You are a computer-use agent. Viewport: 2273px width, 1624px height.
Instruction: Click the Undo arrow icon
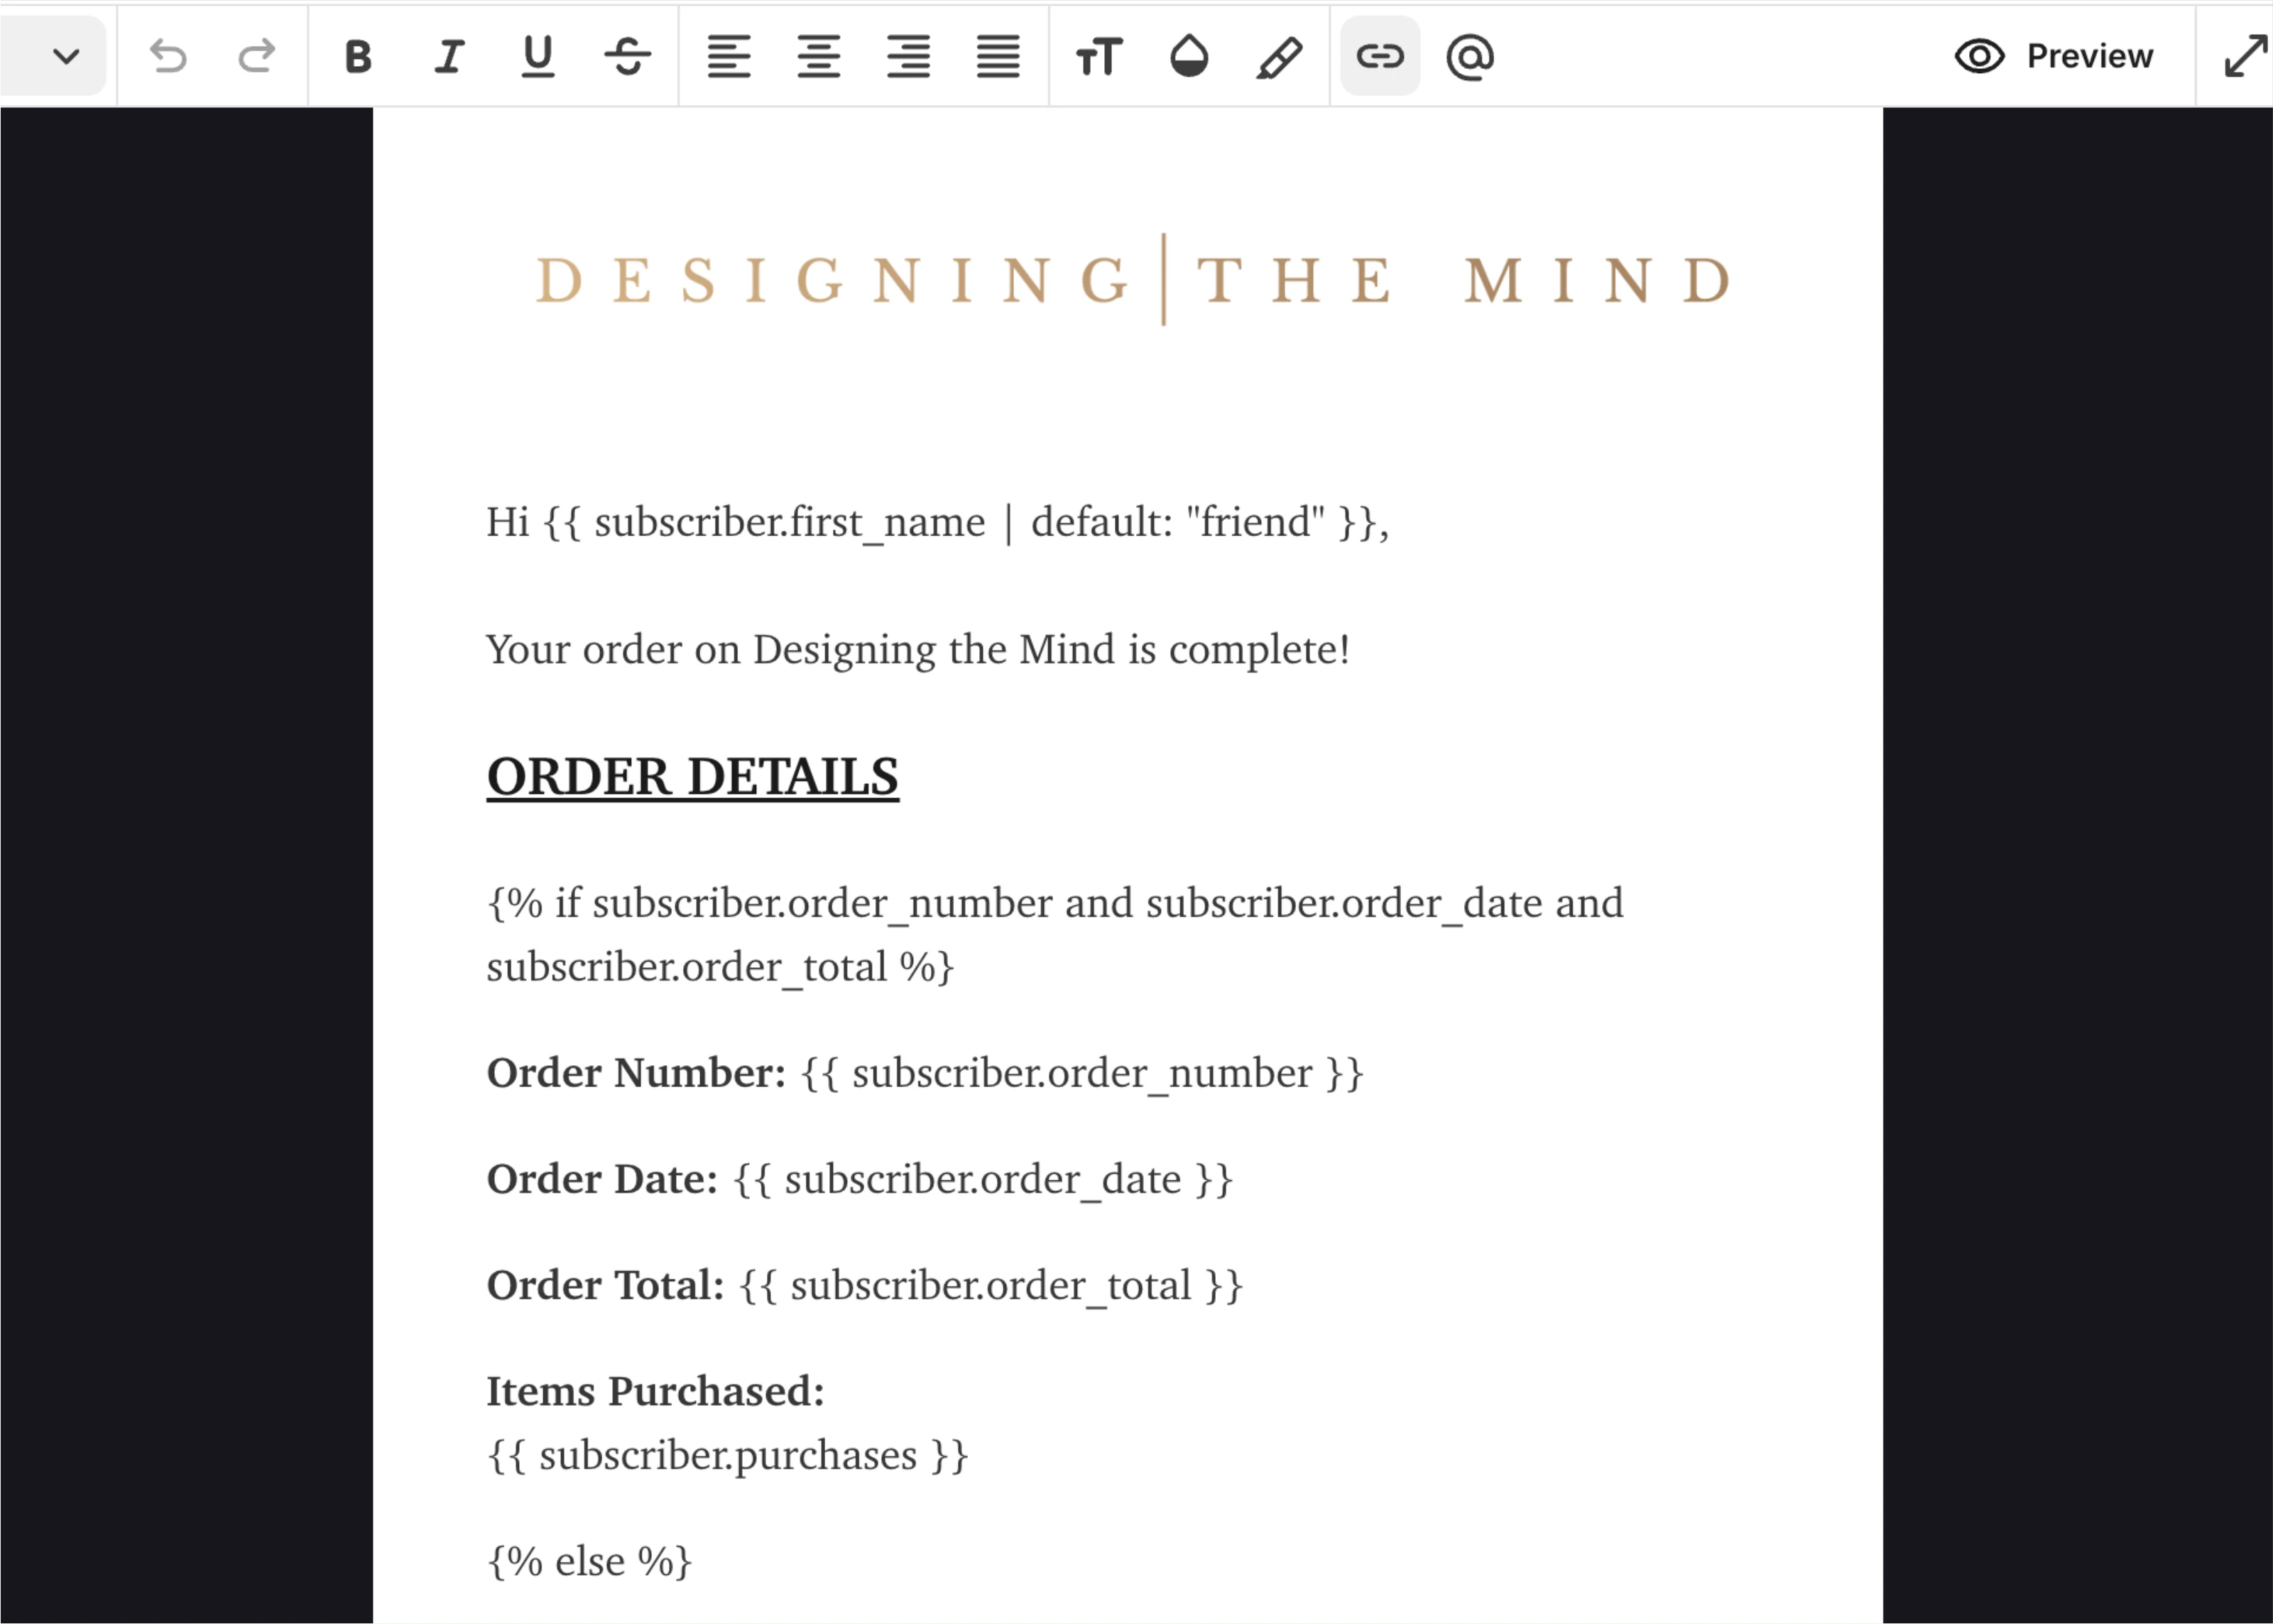point(169,56)
